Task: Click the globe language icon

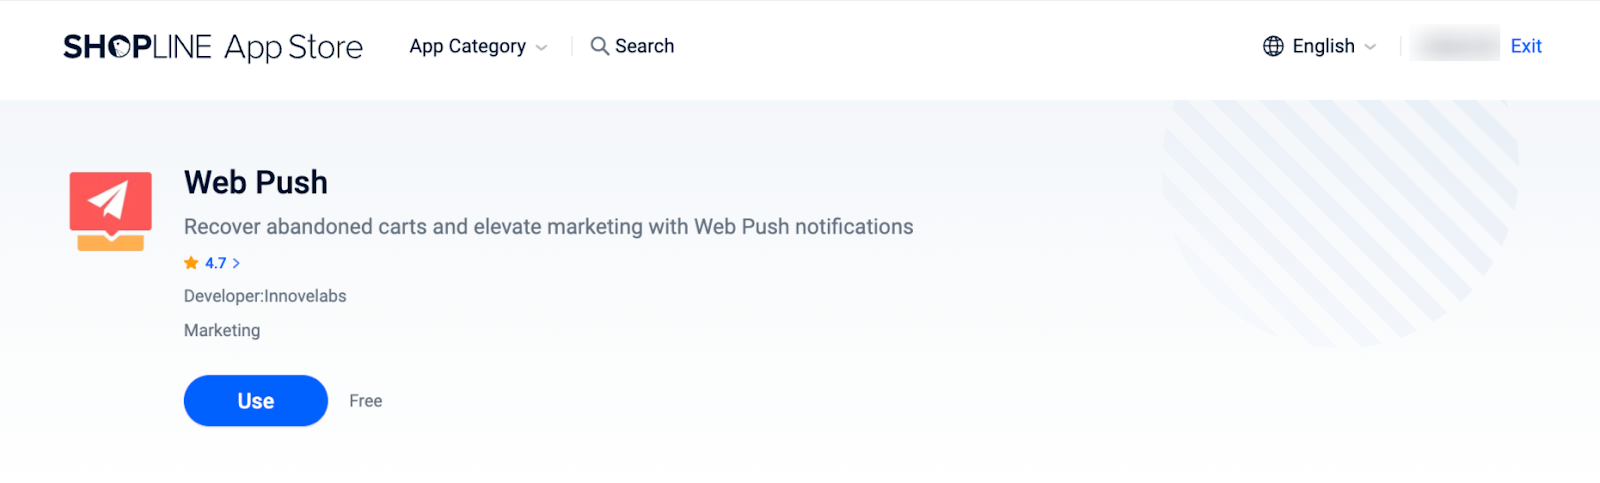Action: click(x=1273, y=46)
